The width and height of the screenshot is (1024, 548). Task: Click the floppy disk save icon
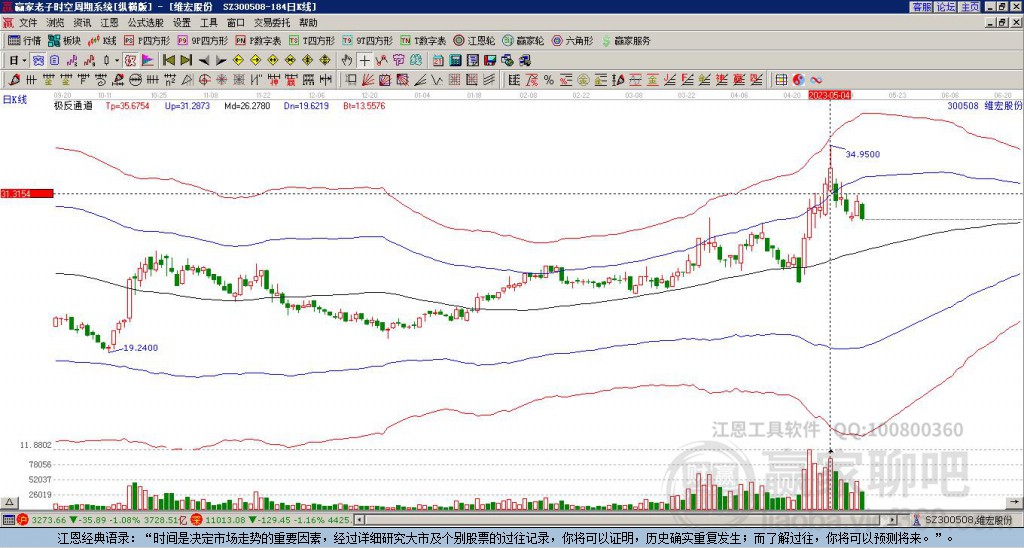pos(490,61)
